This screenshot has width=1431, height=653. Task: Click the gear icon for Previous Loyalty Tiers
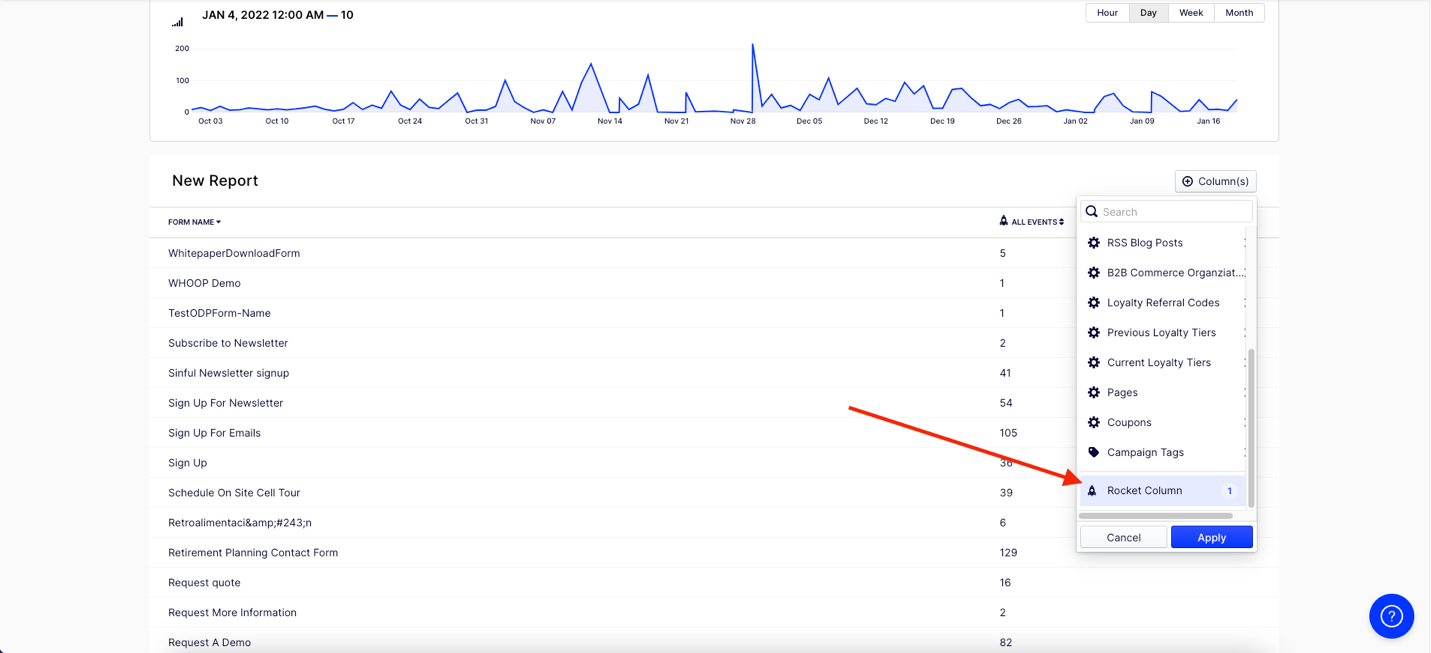pos(1093,333)
